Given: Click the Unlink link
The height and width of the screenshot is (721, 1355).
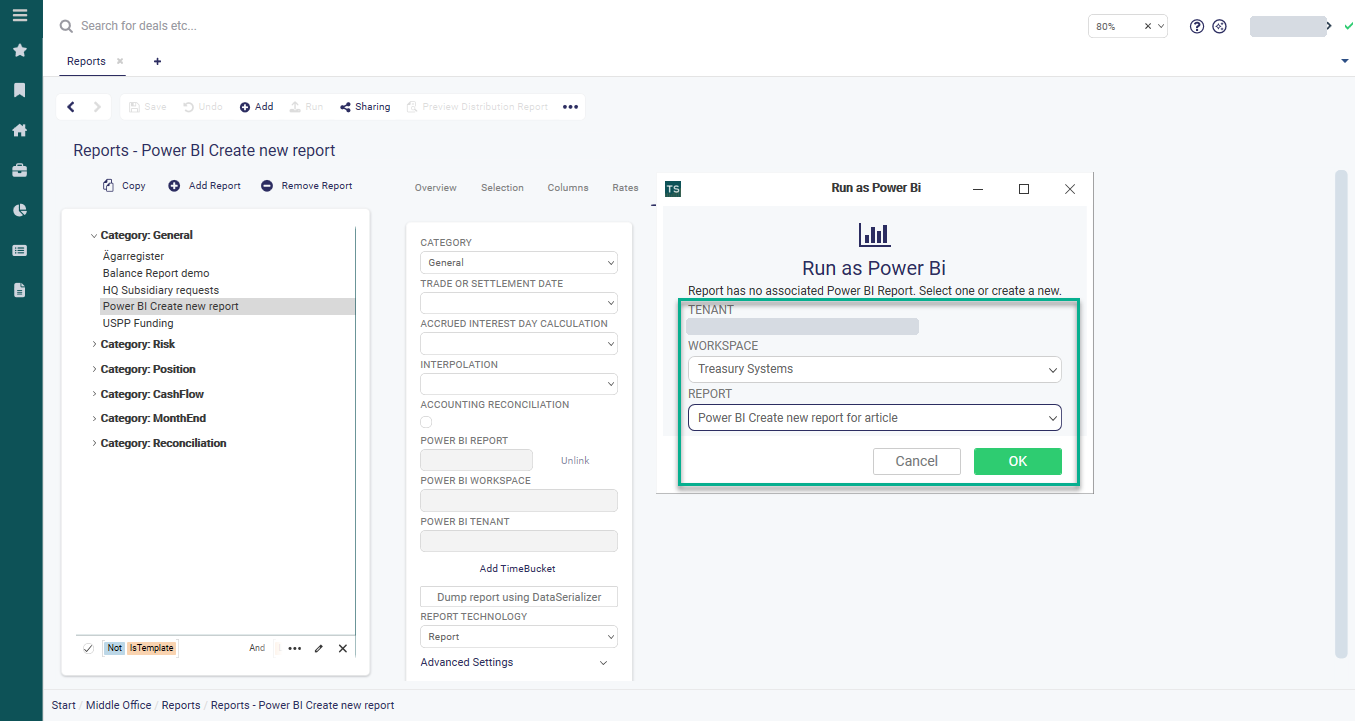Looking at the screenshot, I should (x=575, y=461).
